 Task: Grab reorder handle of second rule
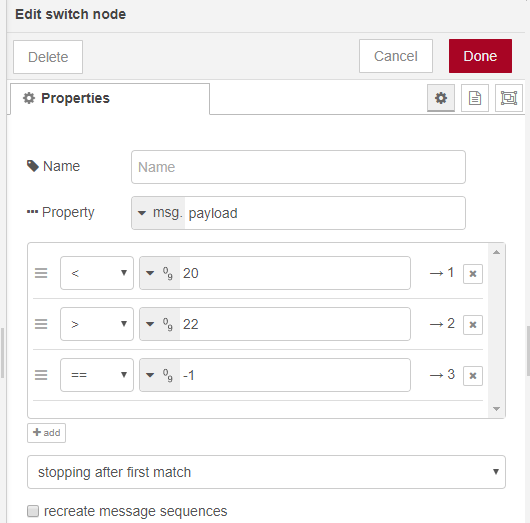pyautogui.click(x=41, y=324)
